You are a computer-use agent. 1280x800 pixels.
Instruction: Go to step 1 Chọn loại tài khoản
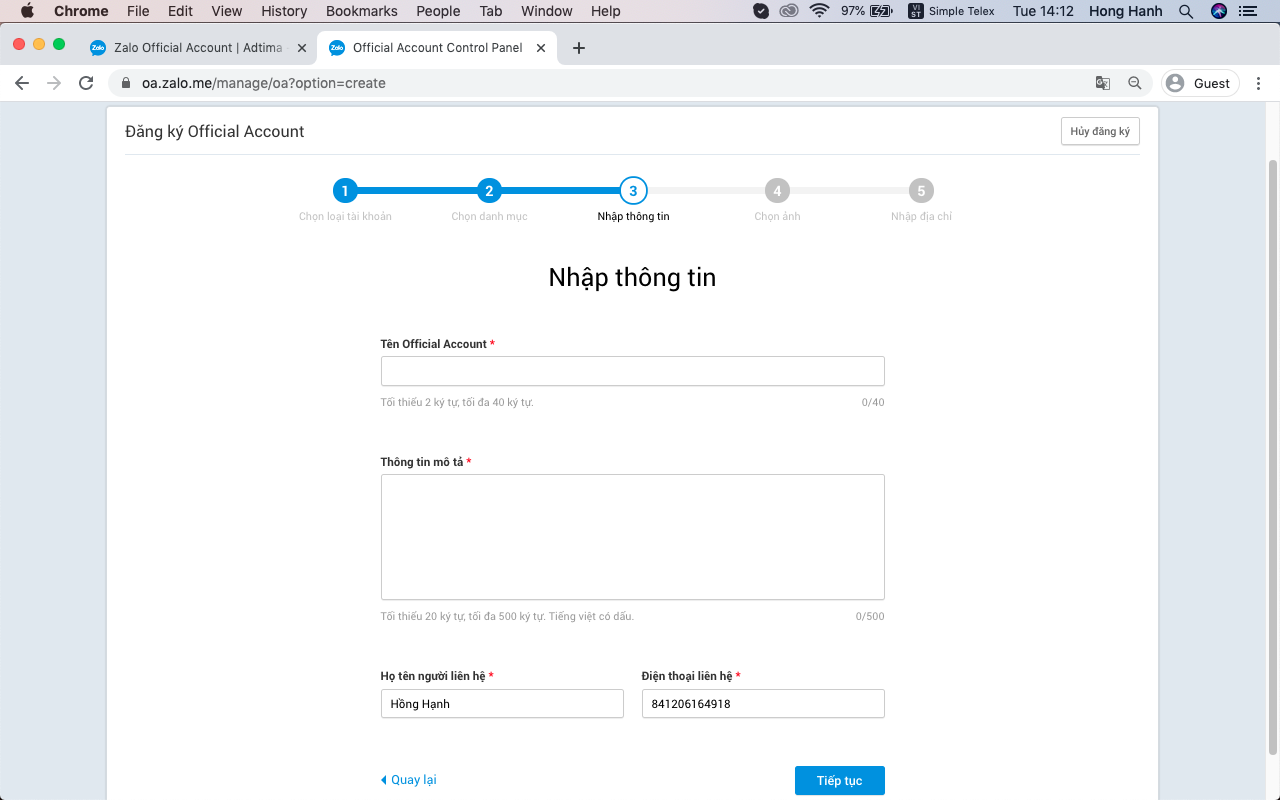pyautogui.click(x=345, y=190)
